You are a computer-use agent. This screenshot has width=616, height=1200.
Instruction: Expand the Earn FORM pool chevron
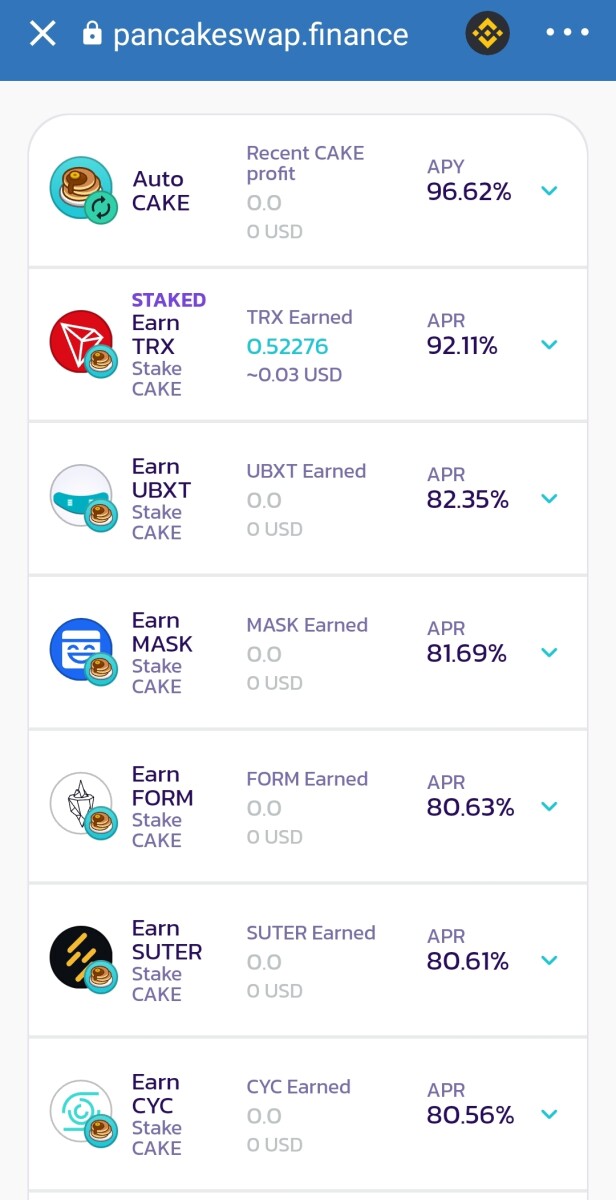pyautogui.click(x=549, y=807)
